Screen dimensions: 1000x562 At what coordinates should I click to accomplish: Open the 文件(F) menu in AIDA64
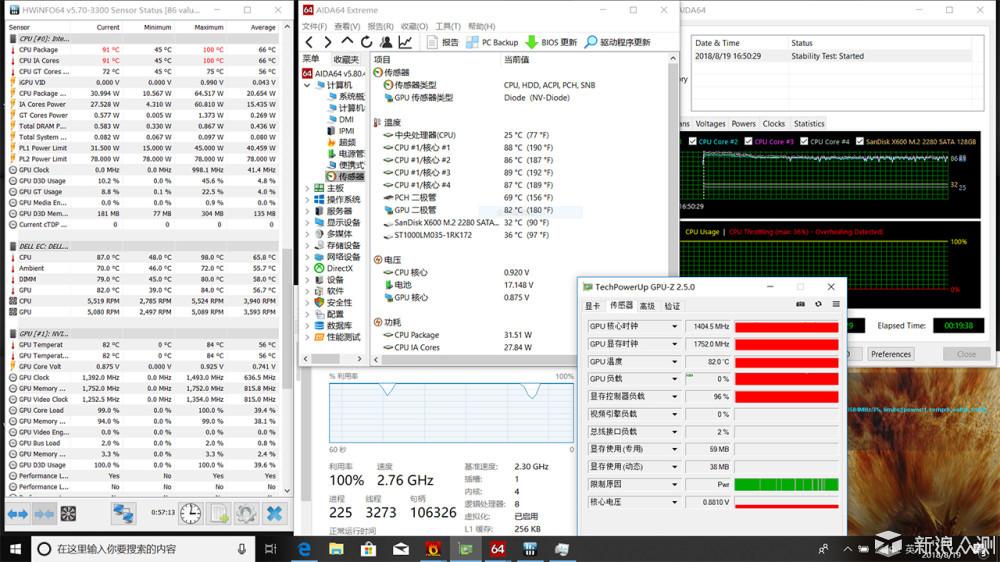point(314,26)
